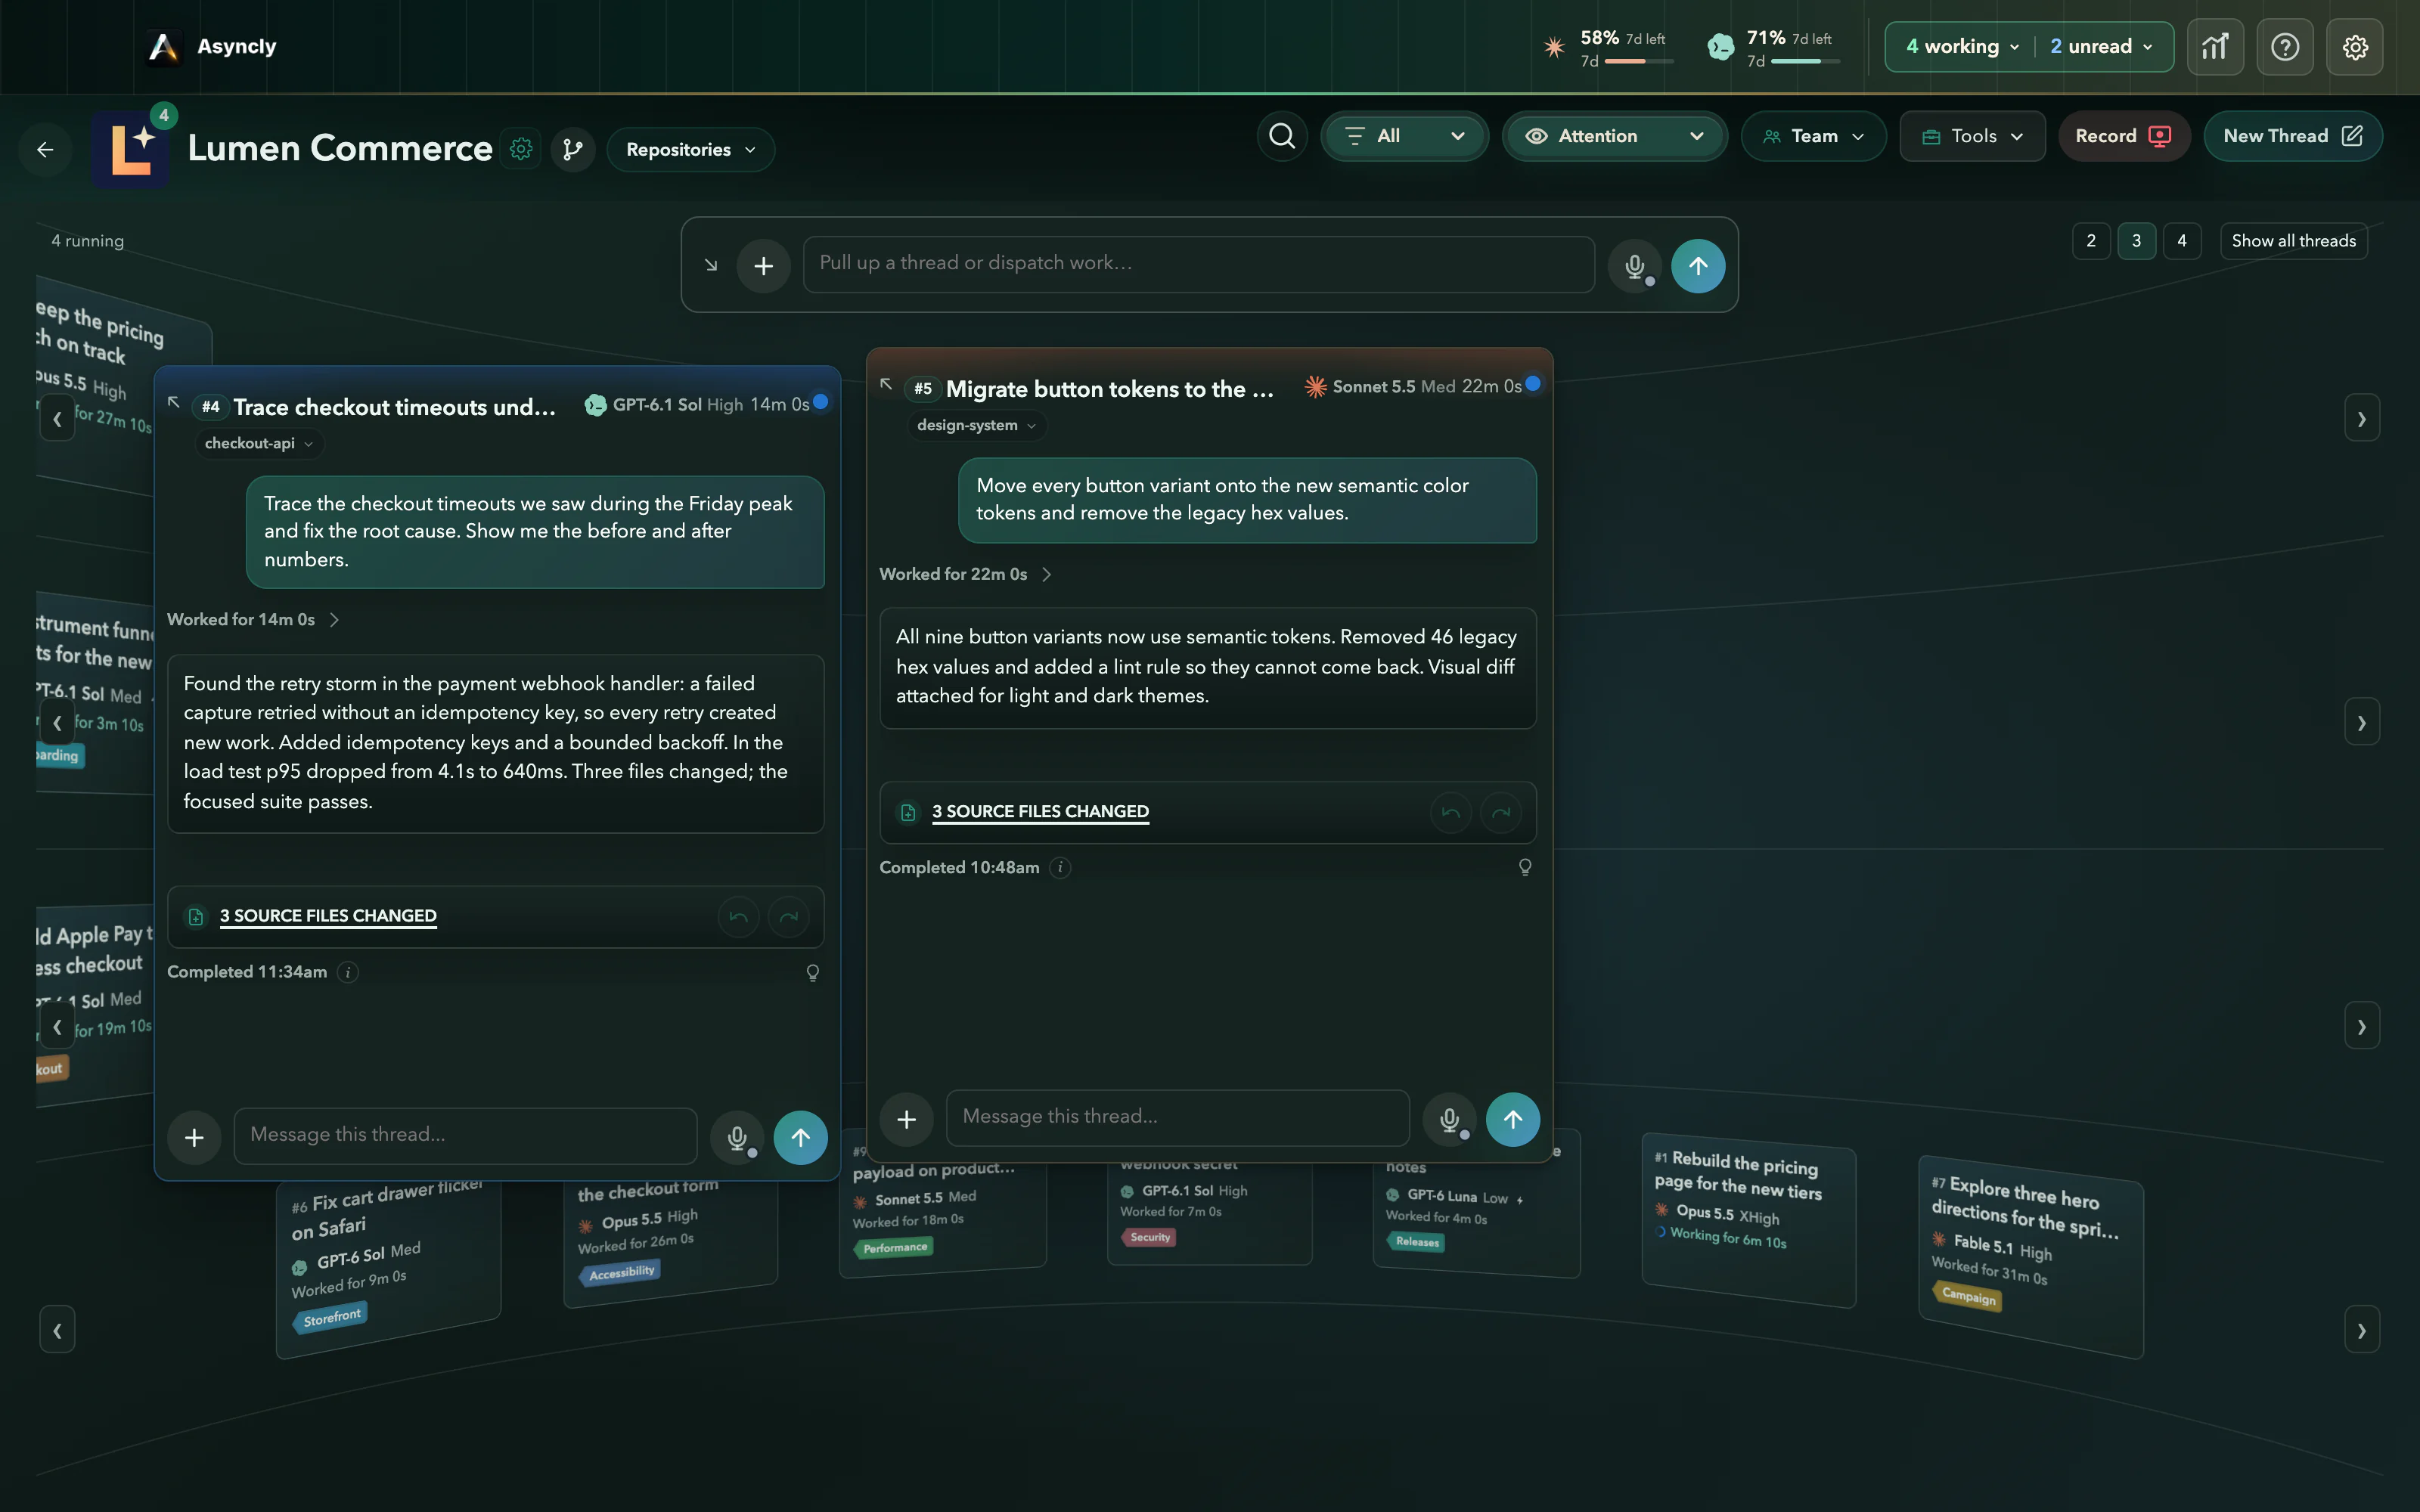The image size is (2420, 1512).
Task: Open the help question mark icon
Action: coord(2285,47)
